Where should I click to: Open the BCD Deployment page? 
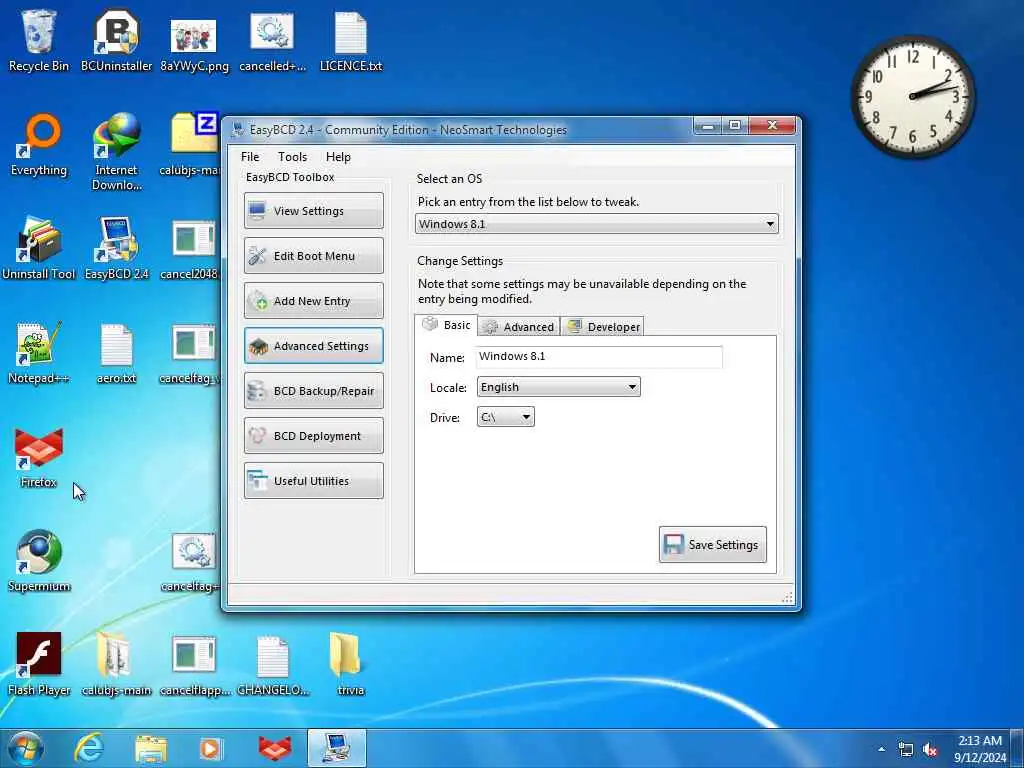point(313,436)
